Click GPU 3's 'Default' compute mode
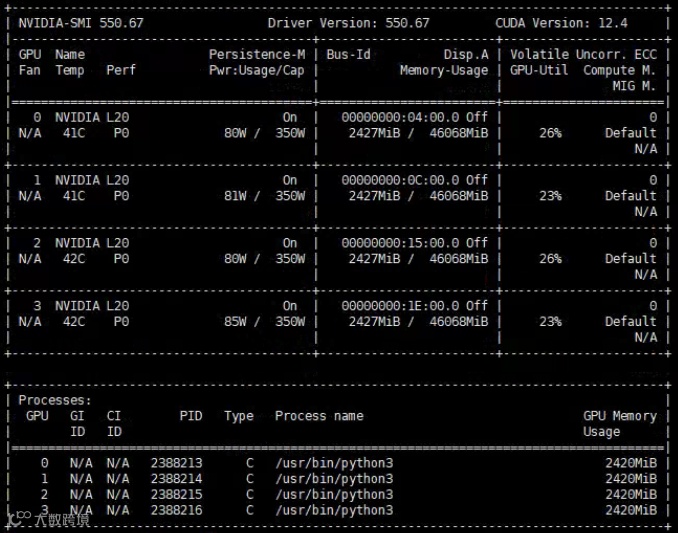This screenshot has height=533, width=678. (630, 322)
